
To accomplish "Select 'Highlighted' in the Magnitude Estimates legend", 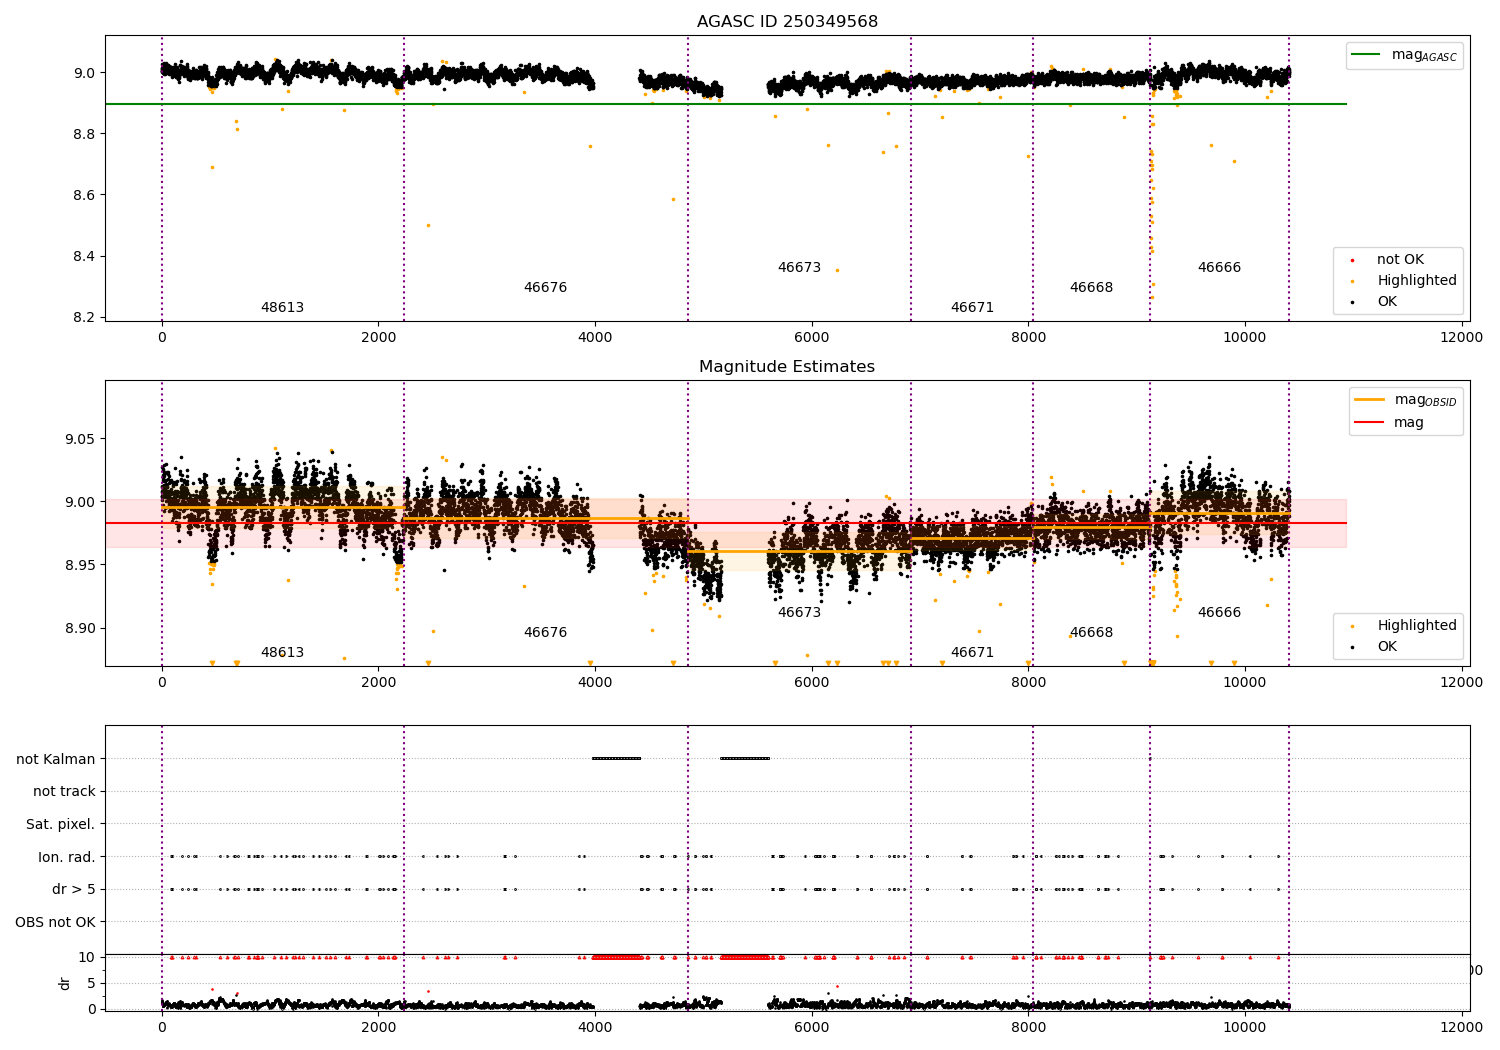I will coord(1417,626).
